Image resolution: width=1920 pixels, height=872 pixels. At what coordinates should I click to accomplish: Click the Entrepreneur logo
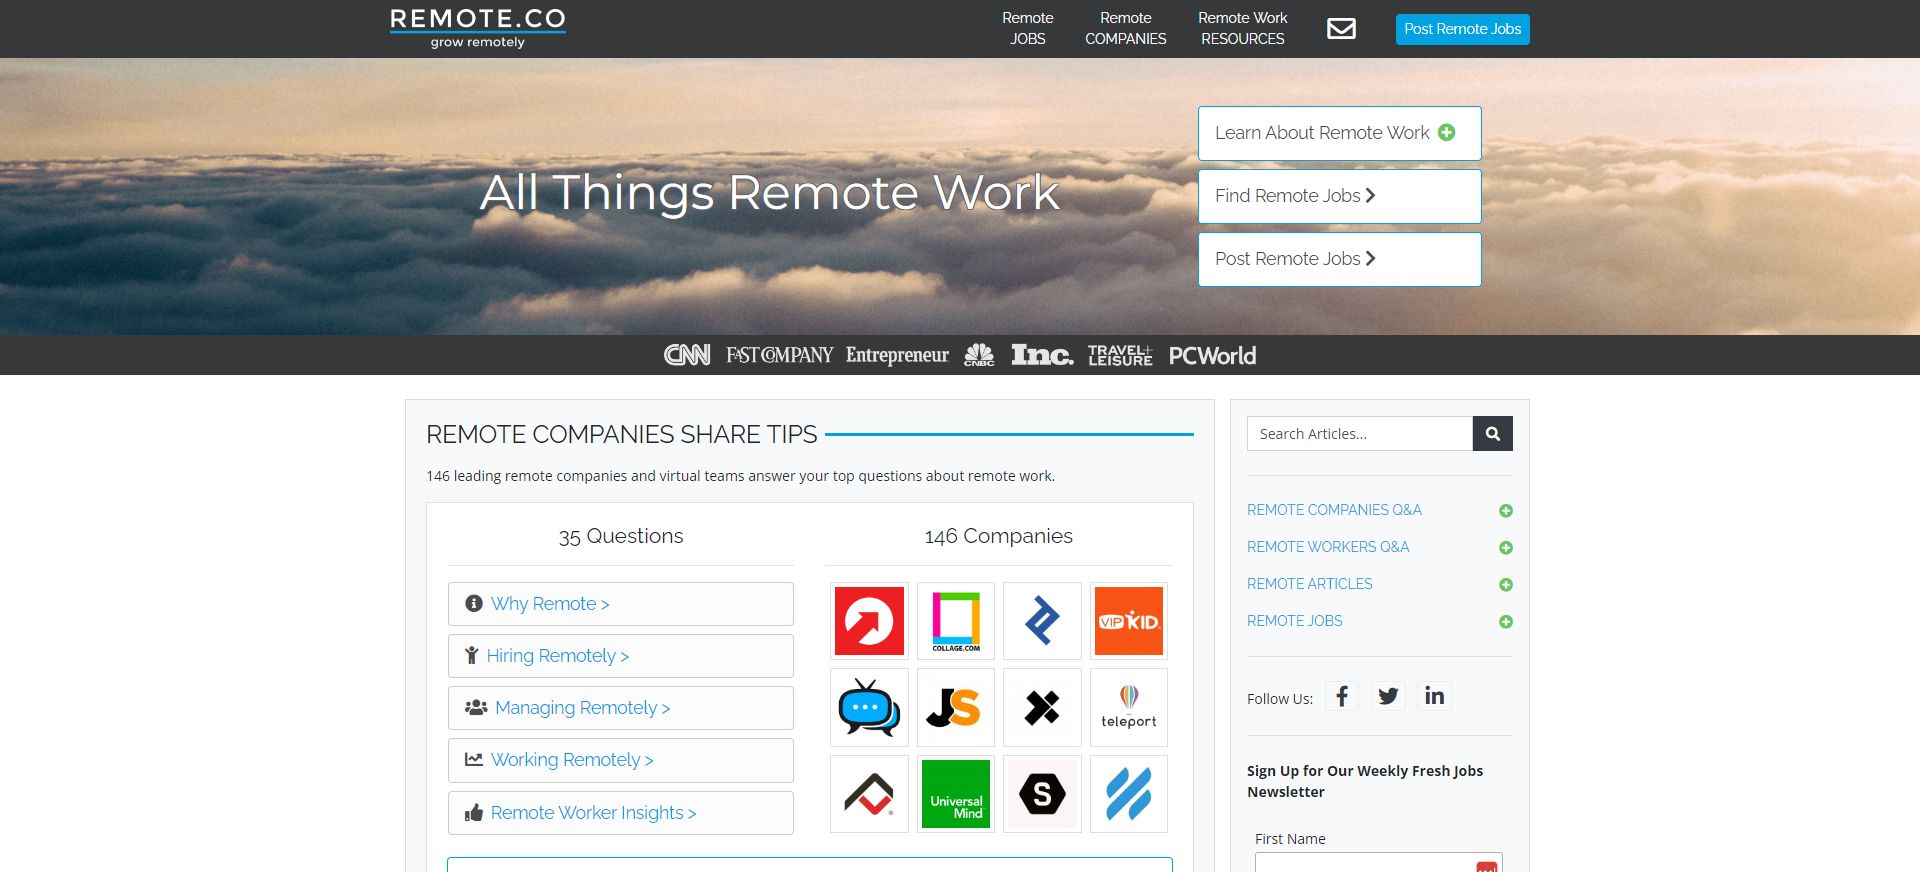(897, 355)
